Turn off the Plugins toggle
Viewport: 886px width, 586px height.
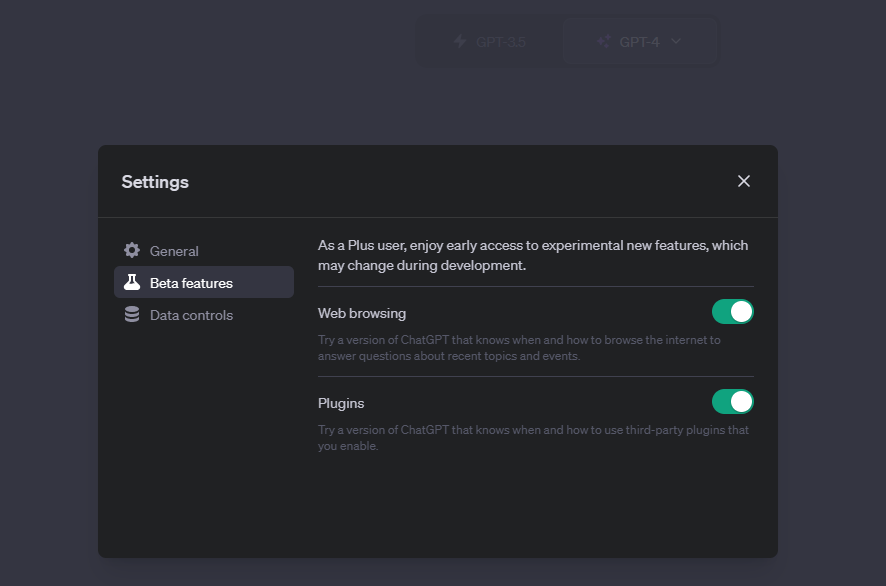[732, 402]
